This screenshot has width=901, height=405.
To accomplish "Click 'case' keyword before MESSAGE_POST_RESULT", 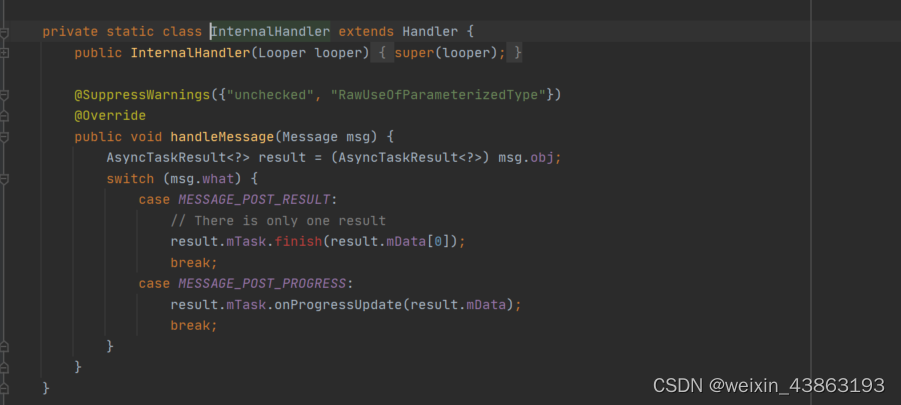I will coord(154,199).
